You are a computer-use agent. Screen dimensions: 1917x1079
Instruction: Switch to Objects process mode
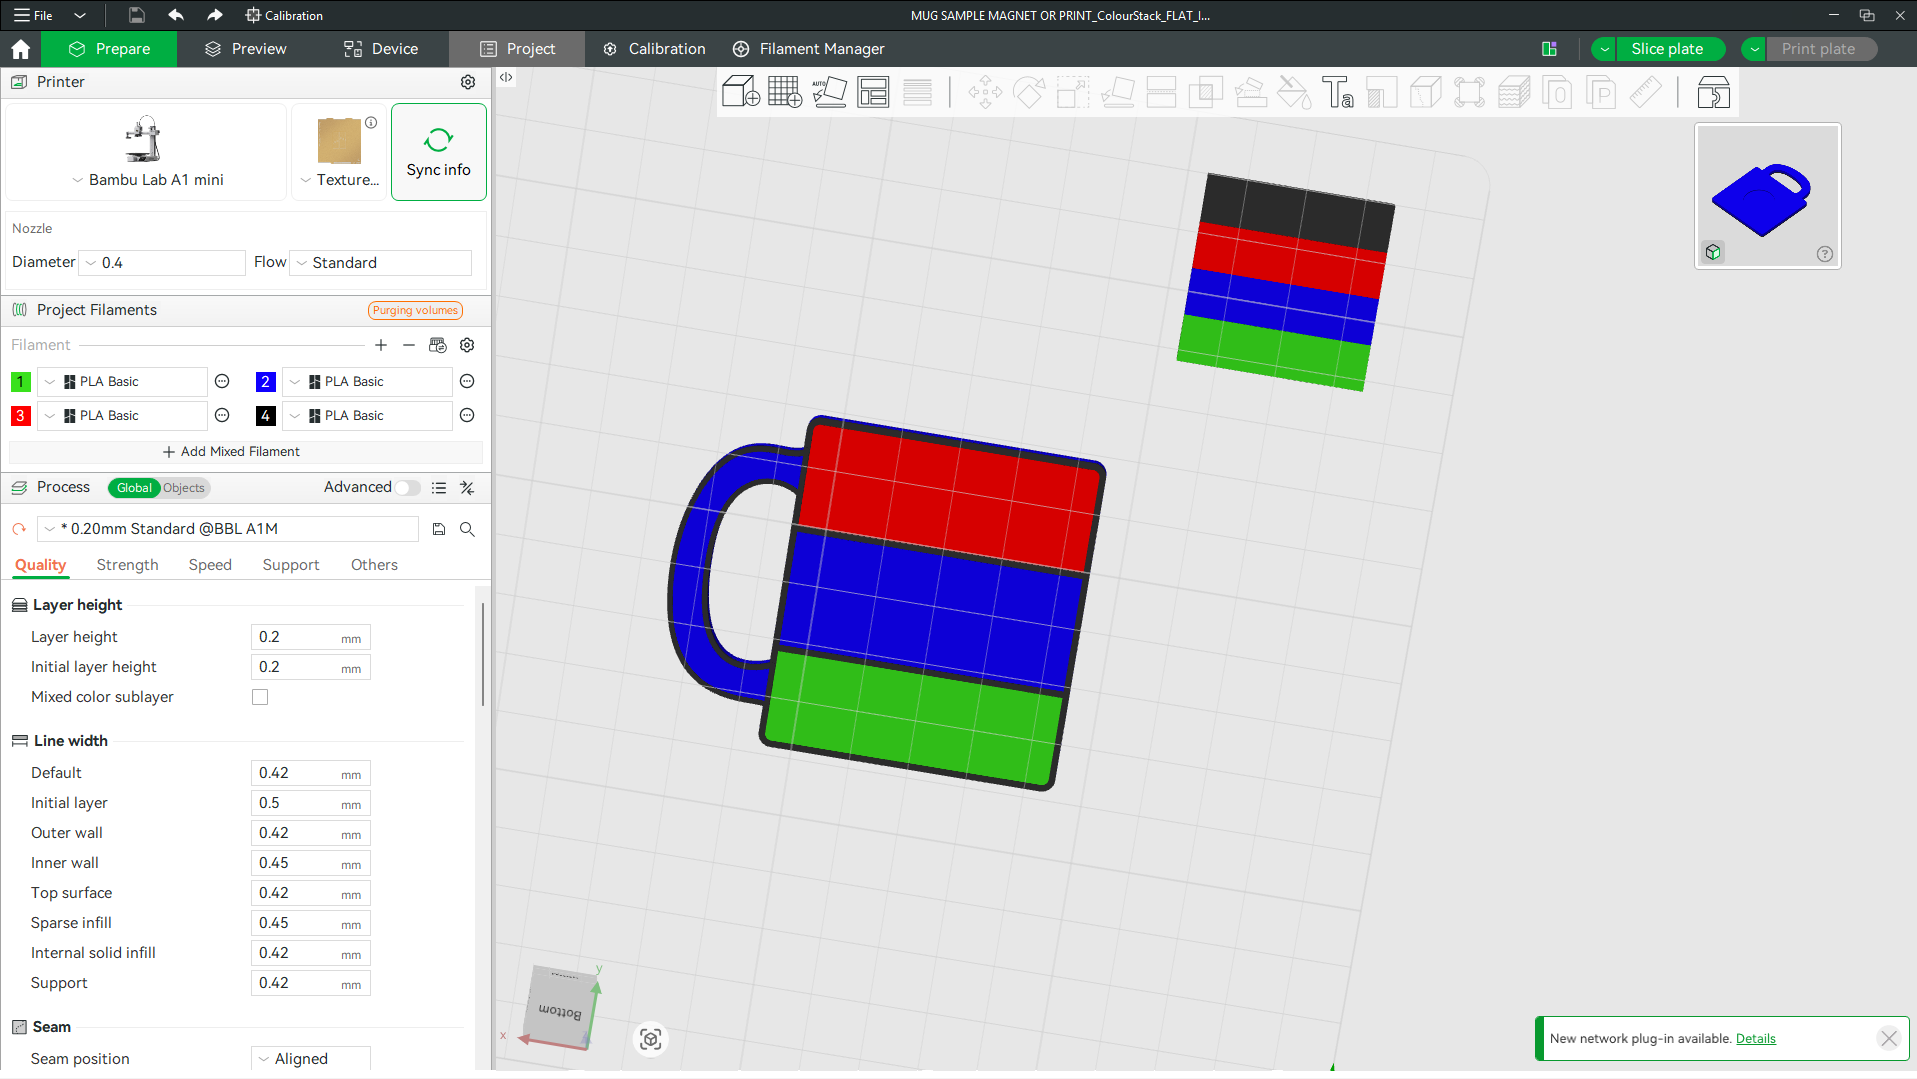(184, 488)
